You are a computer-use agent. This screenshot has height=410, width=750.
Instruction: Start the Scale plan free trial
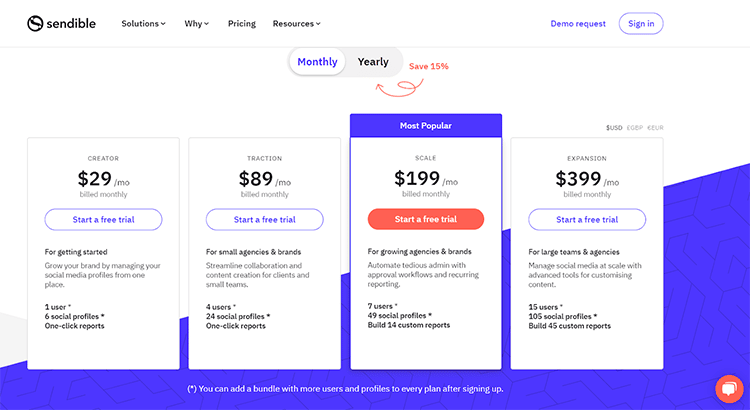425,219
